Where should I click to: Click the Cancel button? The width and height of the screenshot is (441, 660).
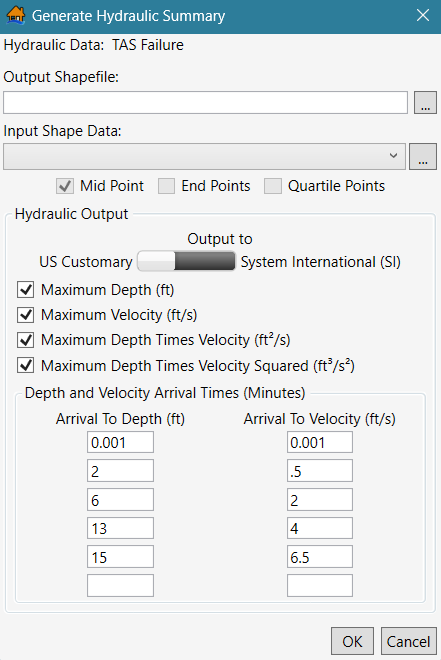(409, 641)
